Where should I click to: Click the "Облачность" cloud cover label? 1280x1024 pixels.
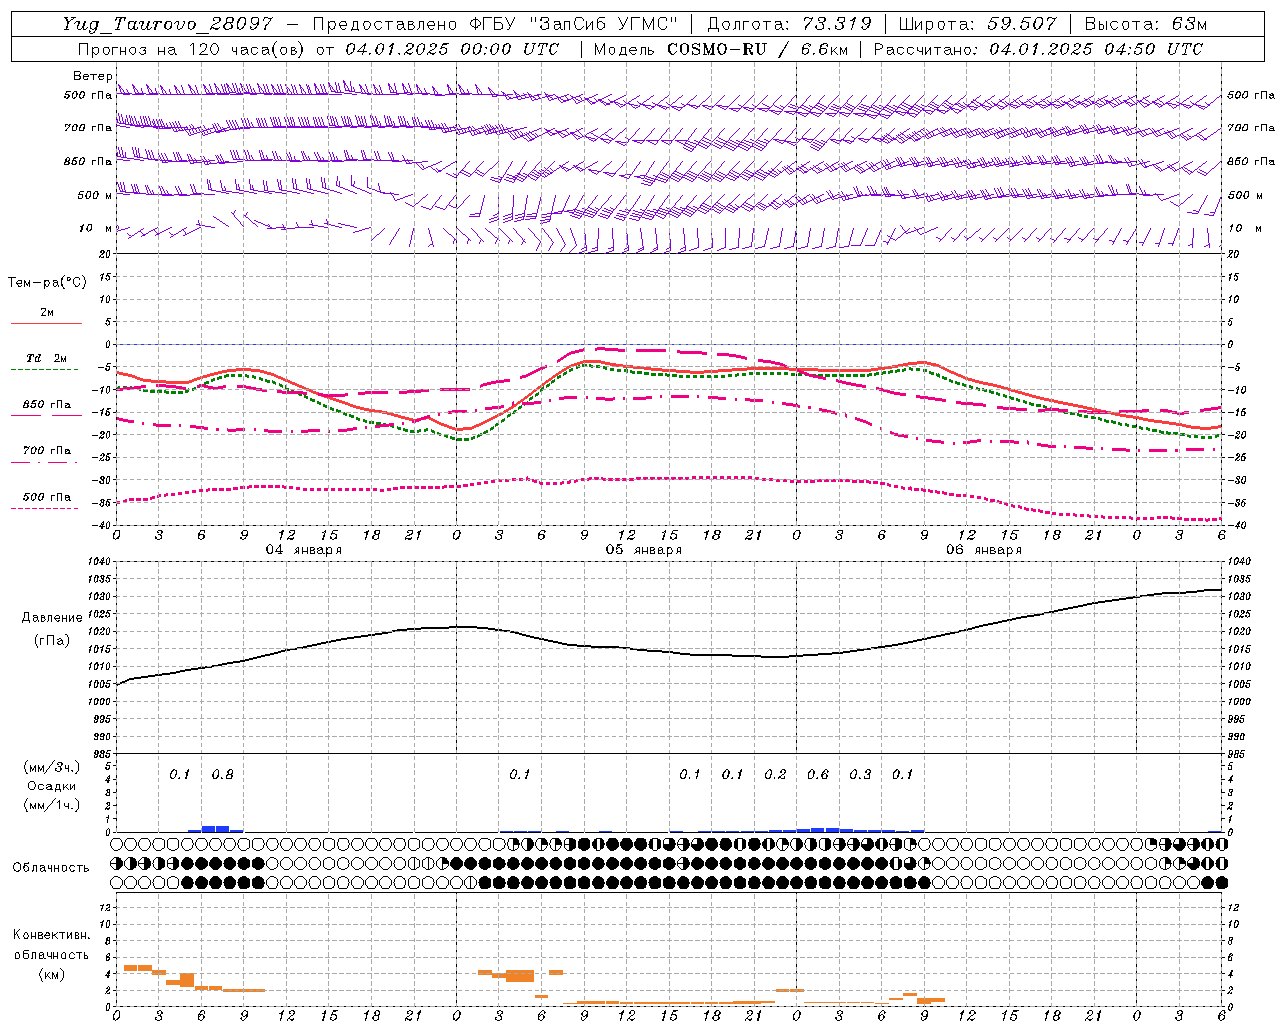pos(51,867)
